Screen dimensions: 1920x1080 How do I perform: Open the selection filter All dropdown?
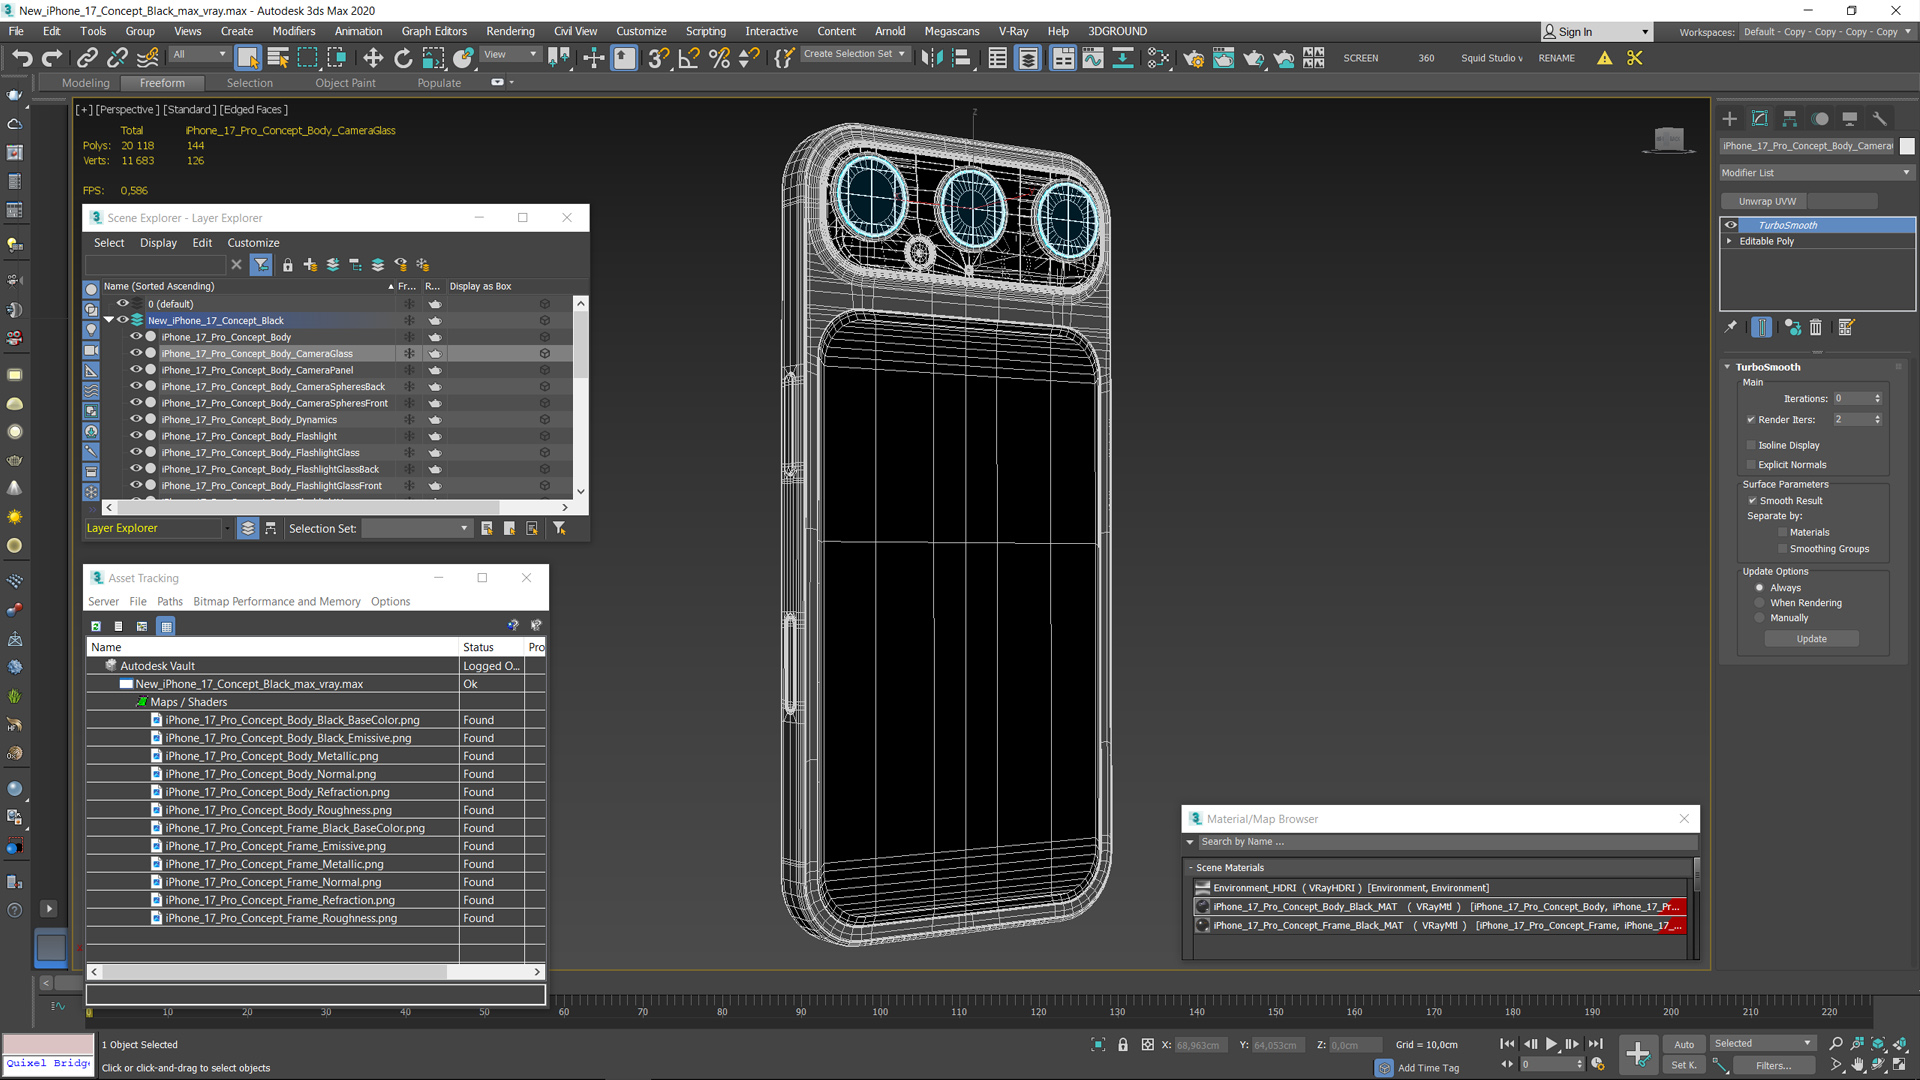pyautogui.click(x=199, y=55)
